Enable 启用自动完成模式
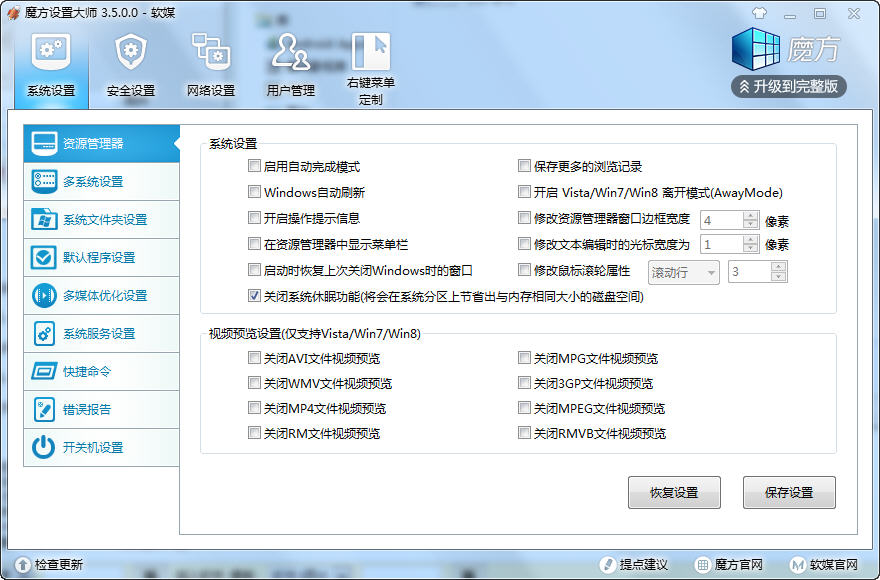The image size is (880, 580). (x=255, y=166)
